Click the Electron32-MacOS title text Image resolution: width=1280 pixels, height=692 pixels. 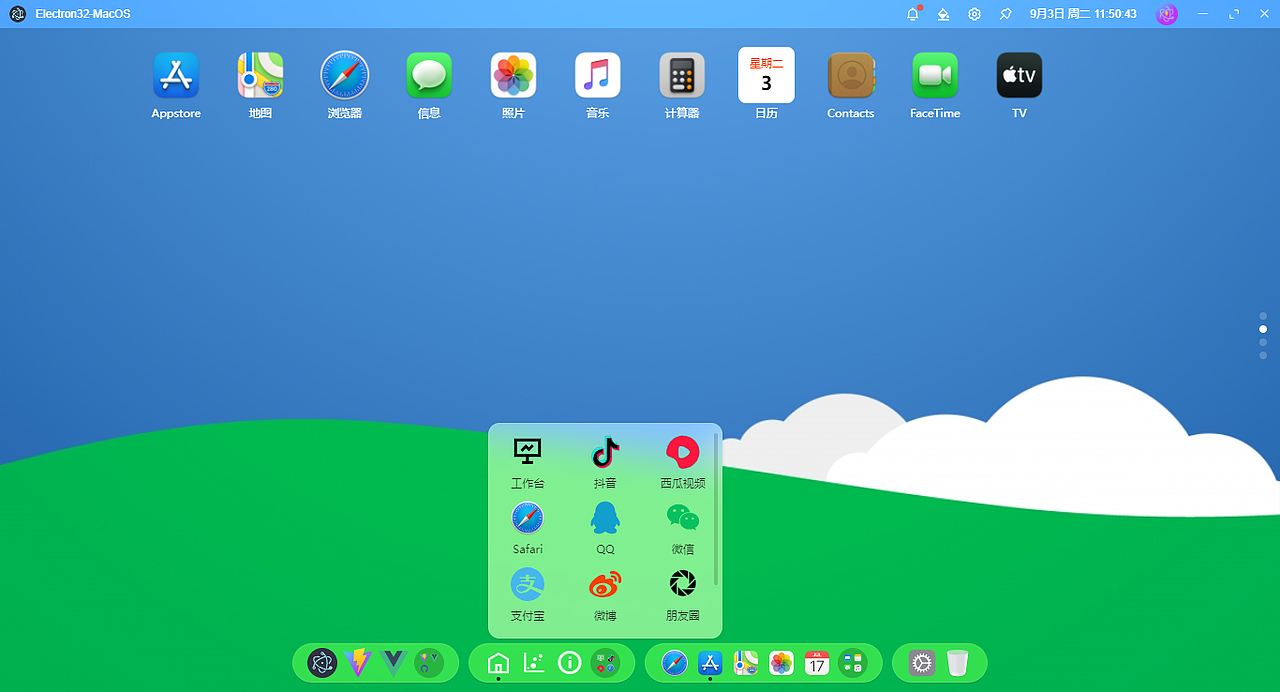pyautogui.click(x=83, y=14)
